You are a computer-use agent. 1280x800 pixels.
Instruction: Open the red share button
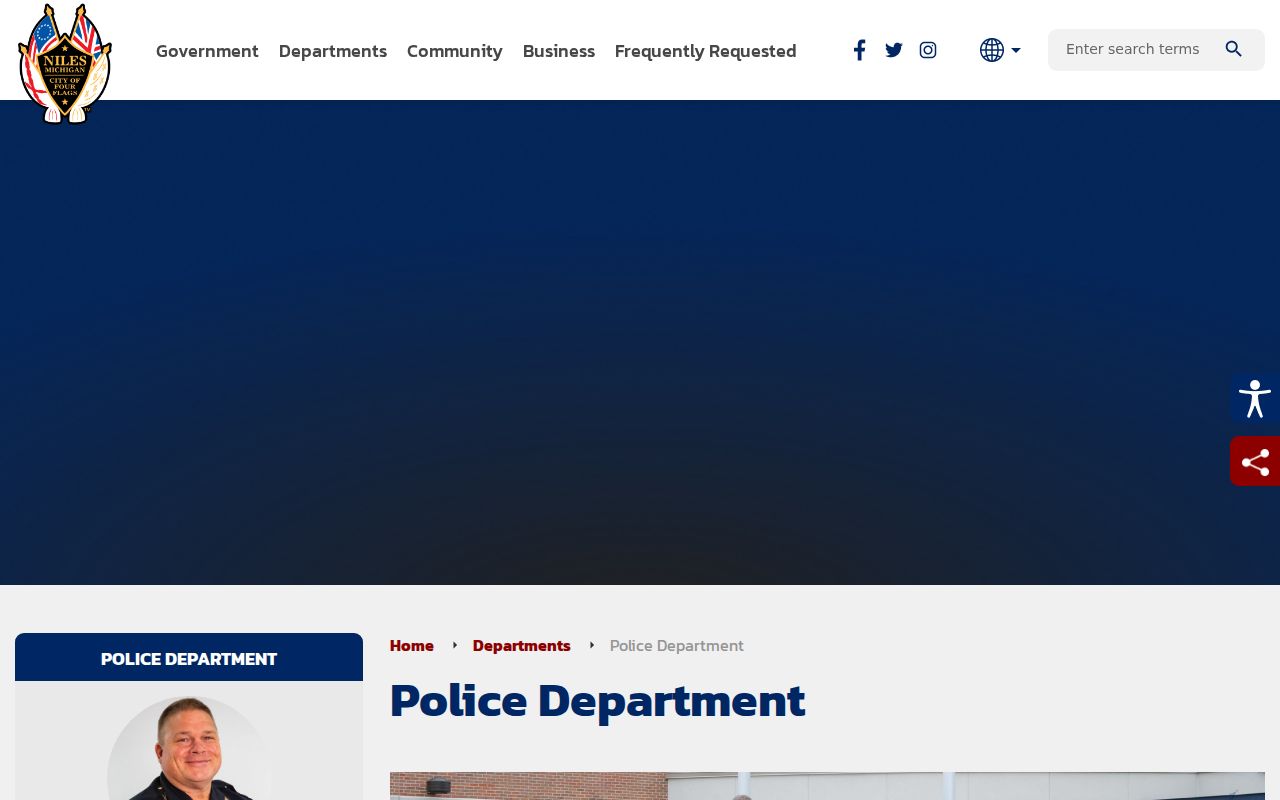1255,461
